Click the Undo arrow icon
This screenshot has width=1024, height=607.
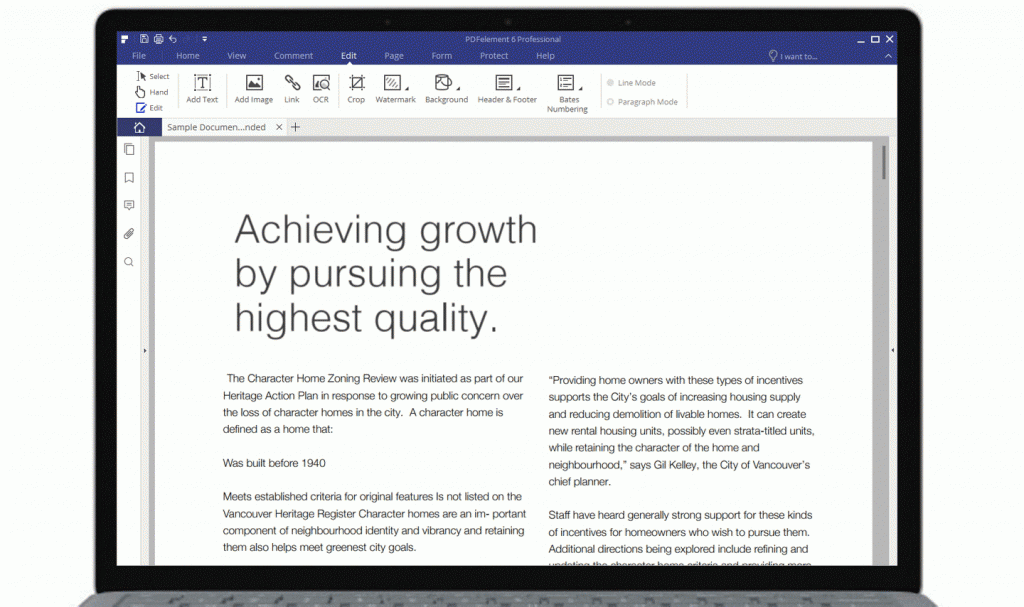[173, 39]
